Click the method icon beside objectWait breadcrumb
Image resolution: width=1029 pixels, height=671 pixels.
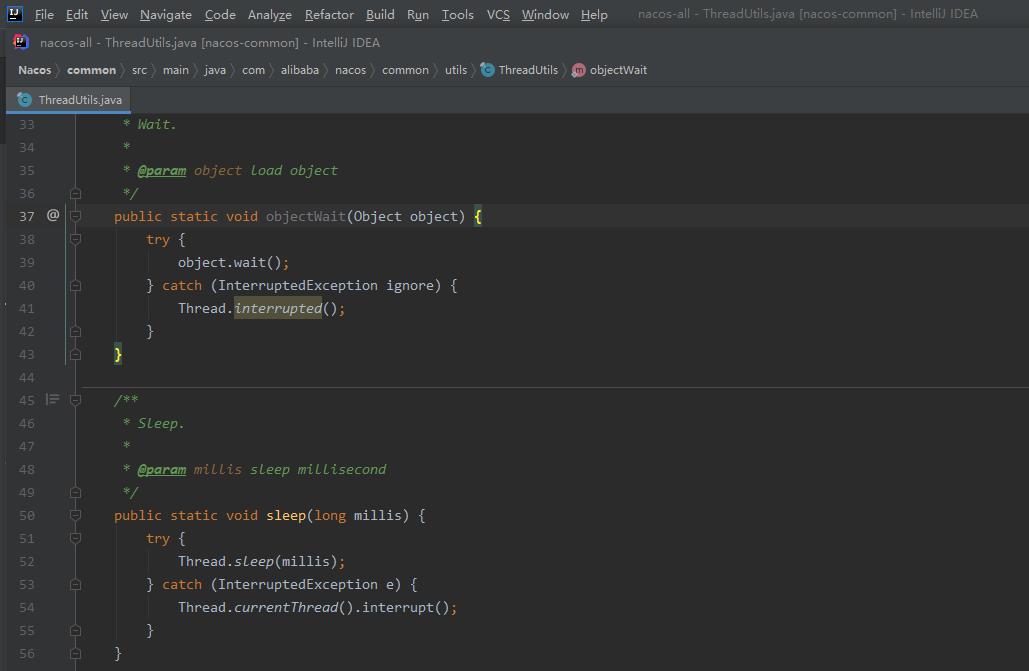pyautogui.click(x=578, y=70)
